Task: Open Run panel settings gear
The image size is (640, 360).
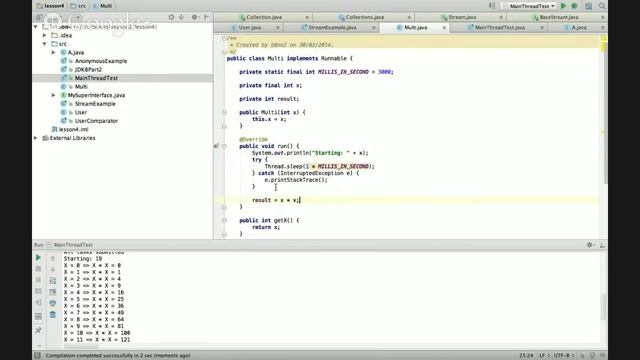Action: (x=590, y=245)
